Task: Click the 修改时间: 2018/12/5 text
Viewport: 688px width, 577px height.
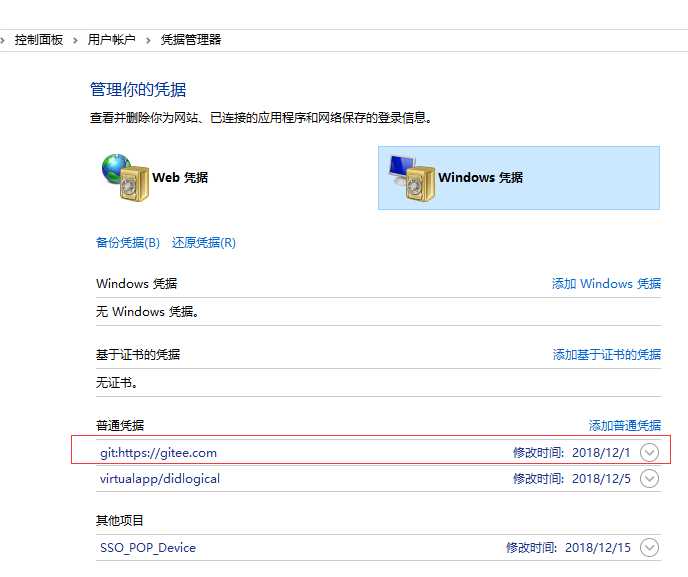Action: 572,479
